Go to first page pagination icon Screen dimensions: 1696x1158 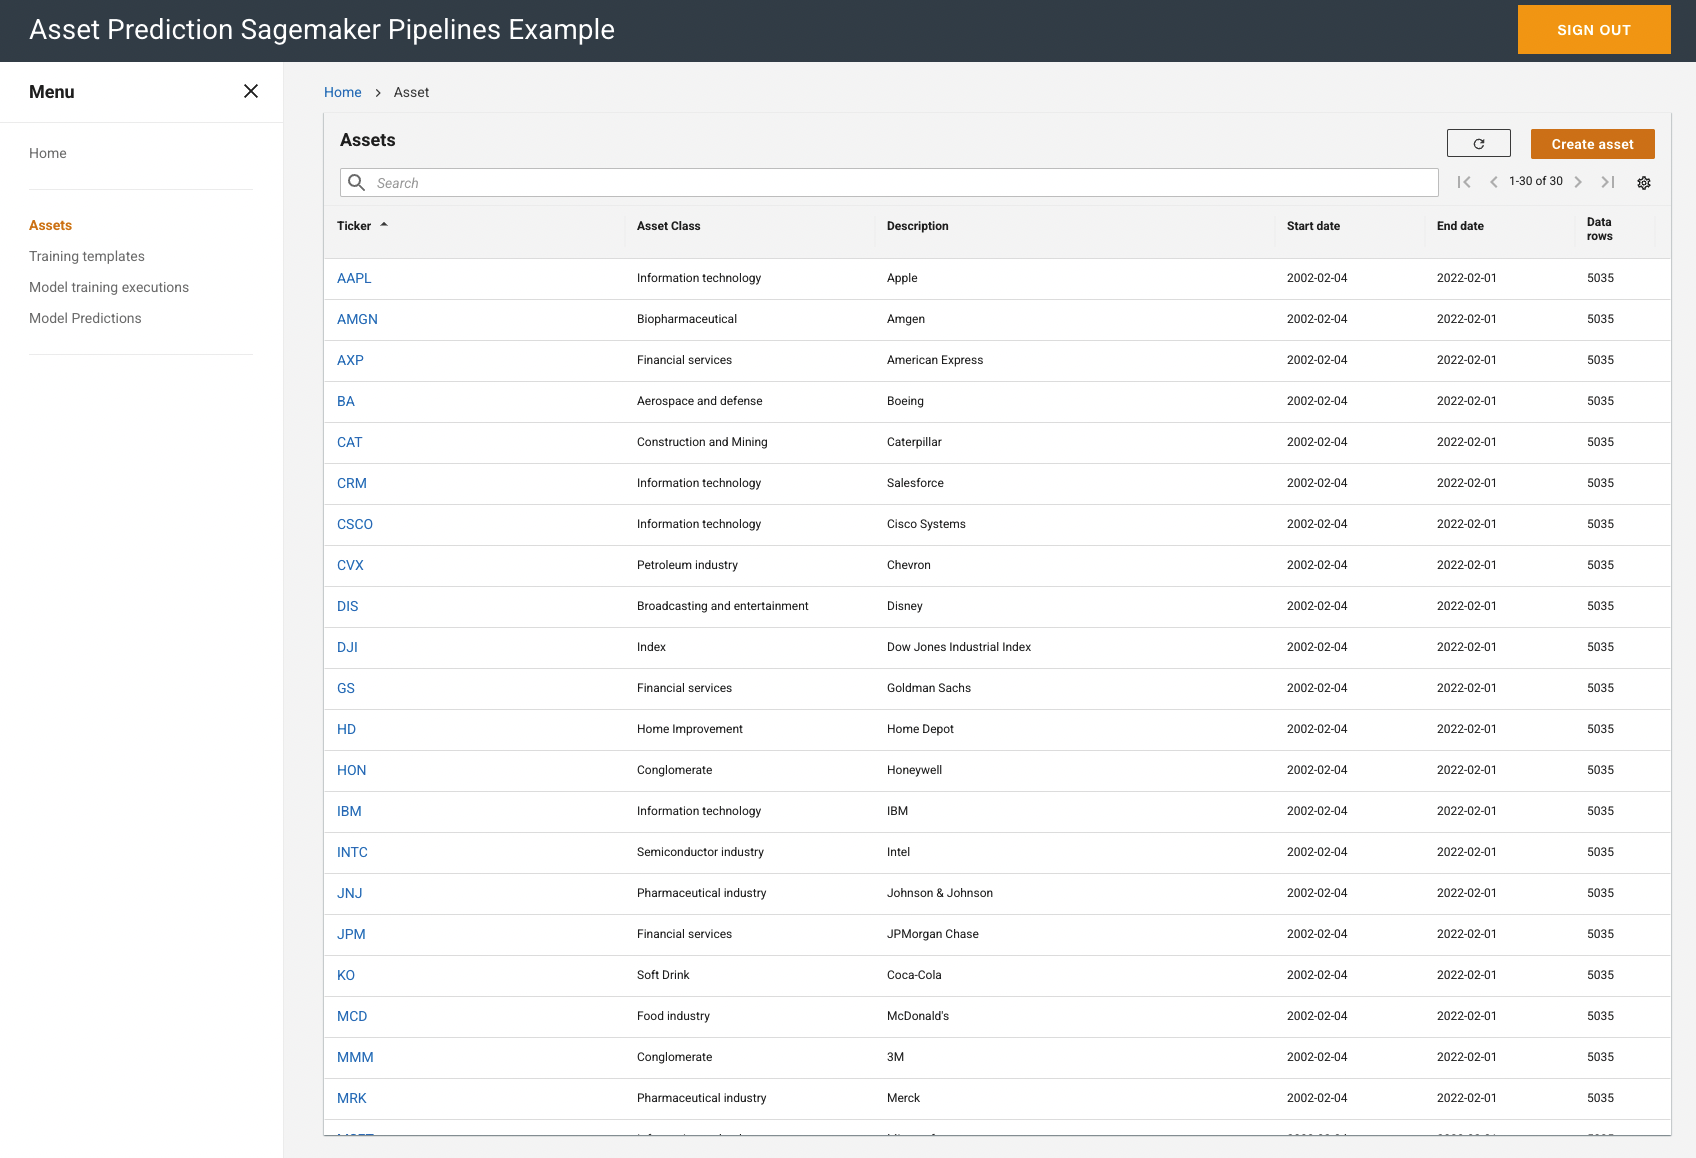click(x=1464, y=182)
